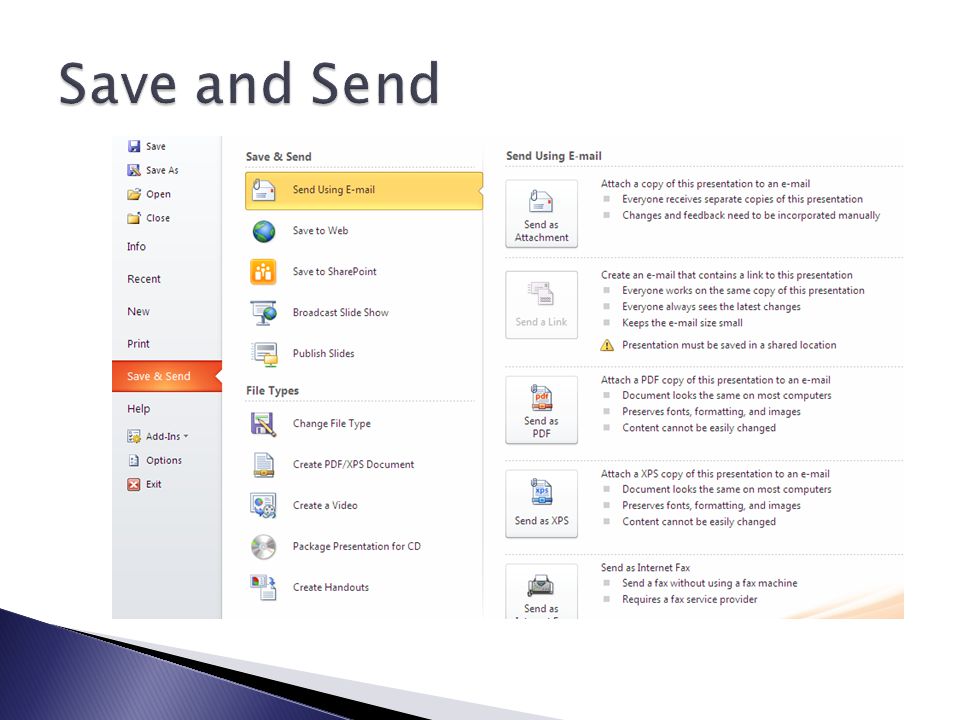The width and height of the screenshot is (960, 720).
Task: Click the Send as Internet Fax button
Action: [x=541, y=591]
